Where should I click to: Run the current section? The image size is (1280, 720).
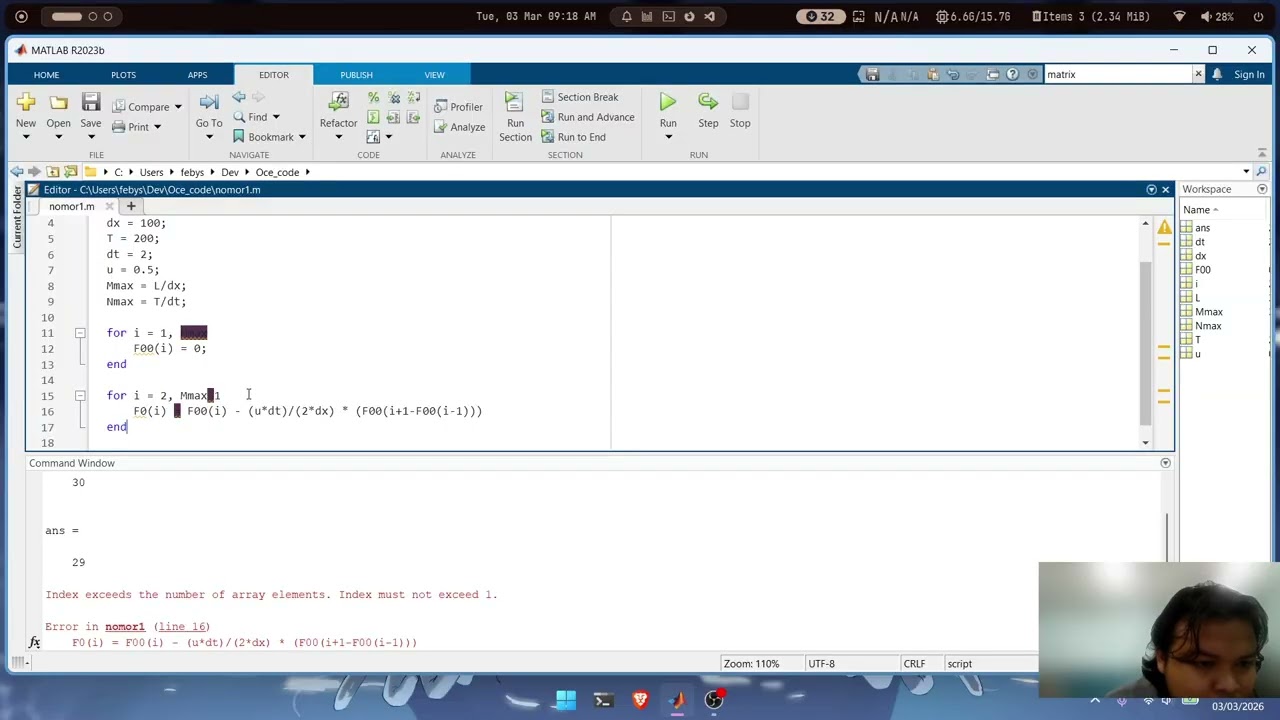click(x=515, y=117)
